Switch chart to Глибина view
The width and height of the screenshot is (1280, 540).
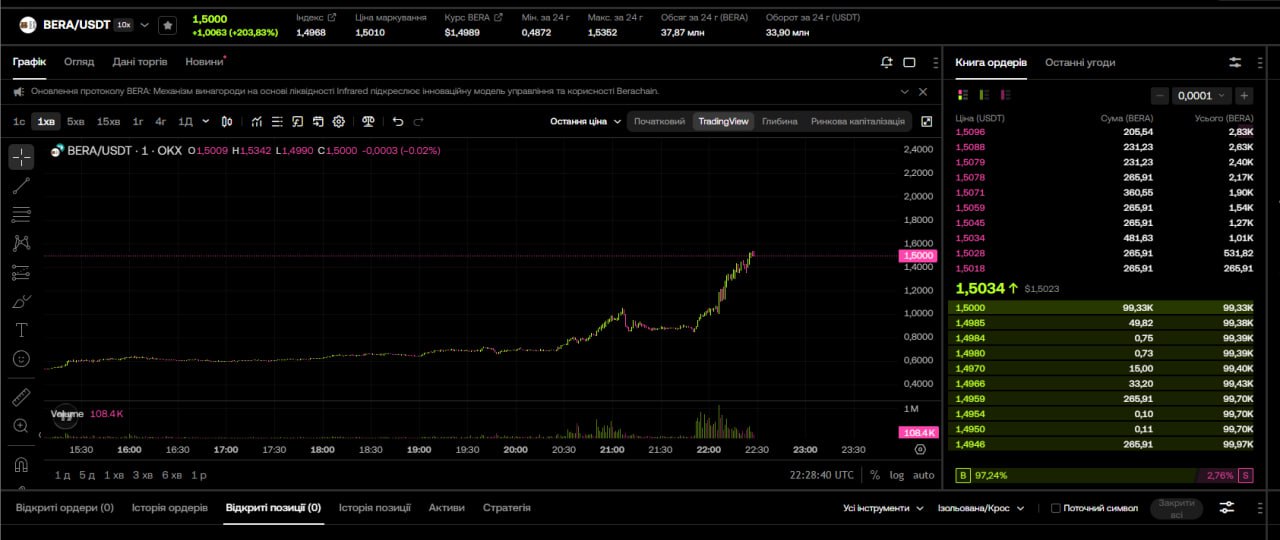pos(780,121)
